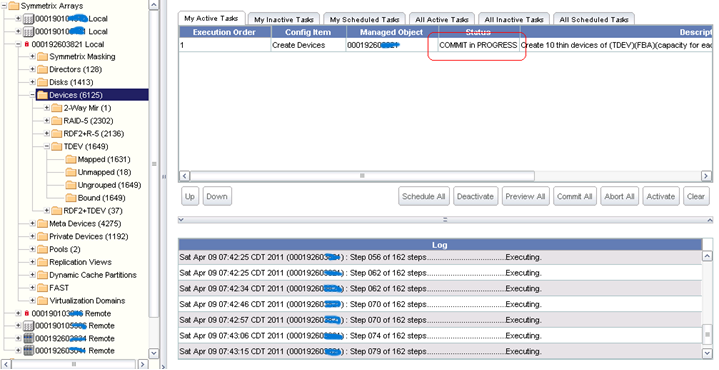
Task: Click the Ungrouped (1649) folder icon
Action: tap(71, 185)
